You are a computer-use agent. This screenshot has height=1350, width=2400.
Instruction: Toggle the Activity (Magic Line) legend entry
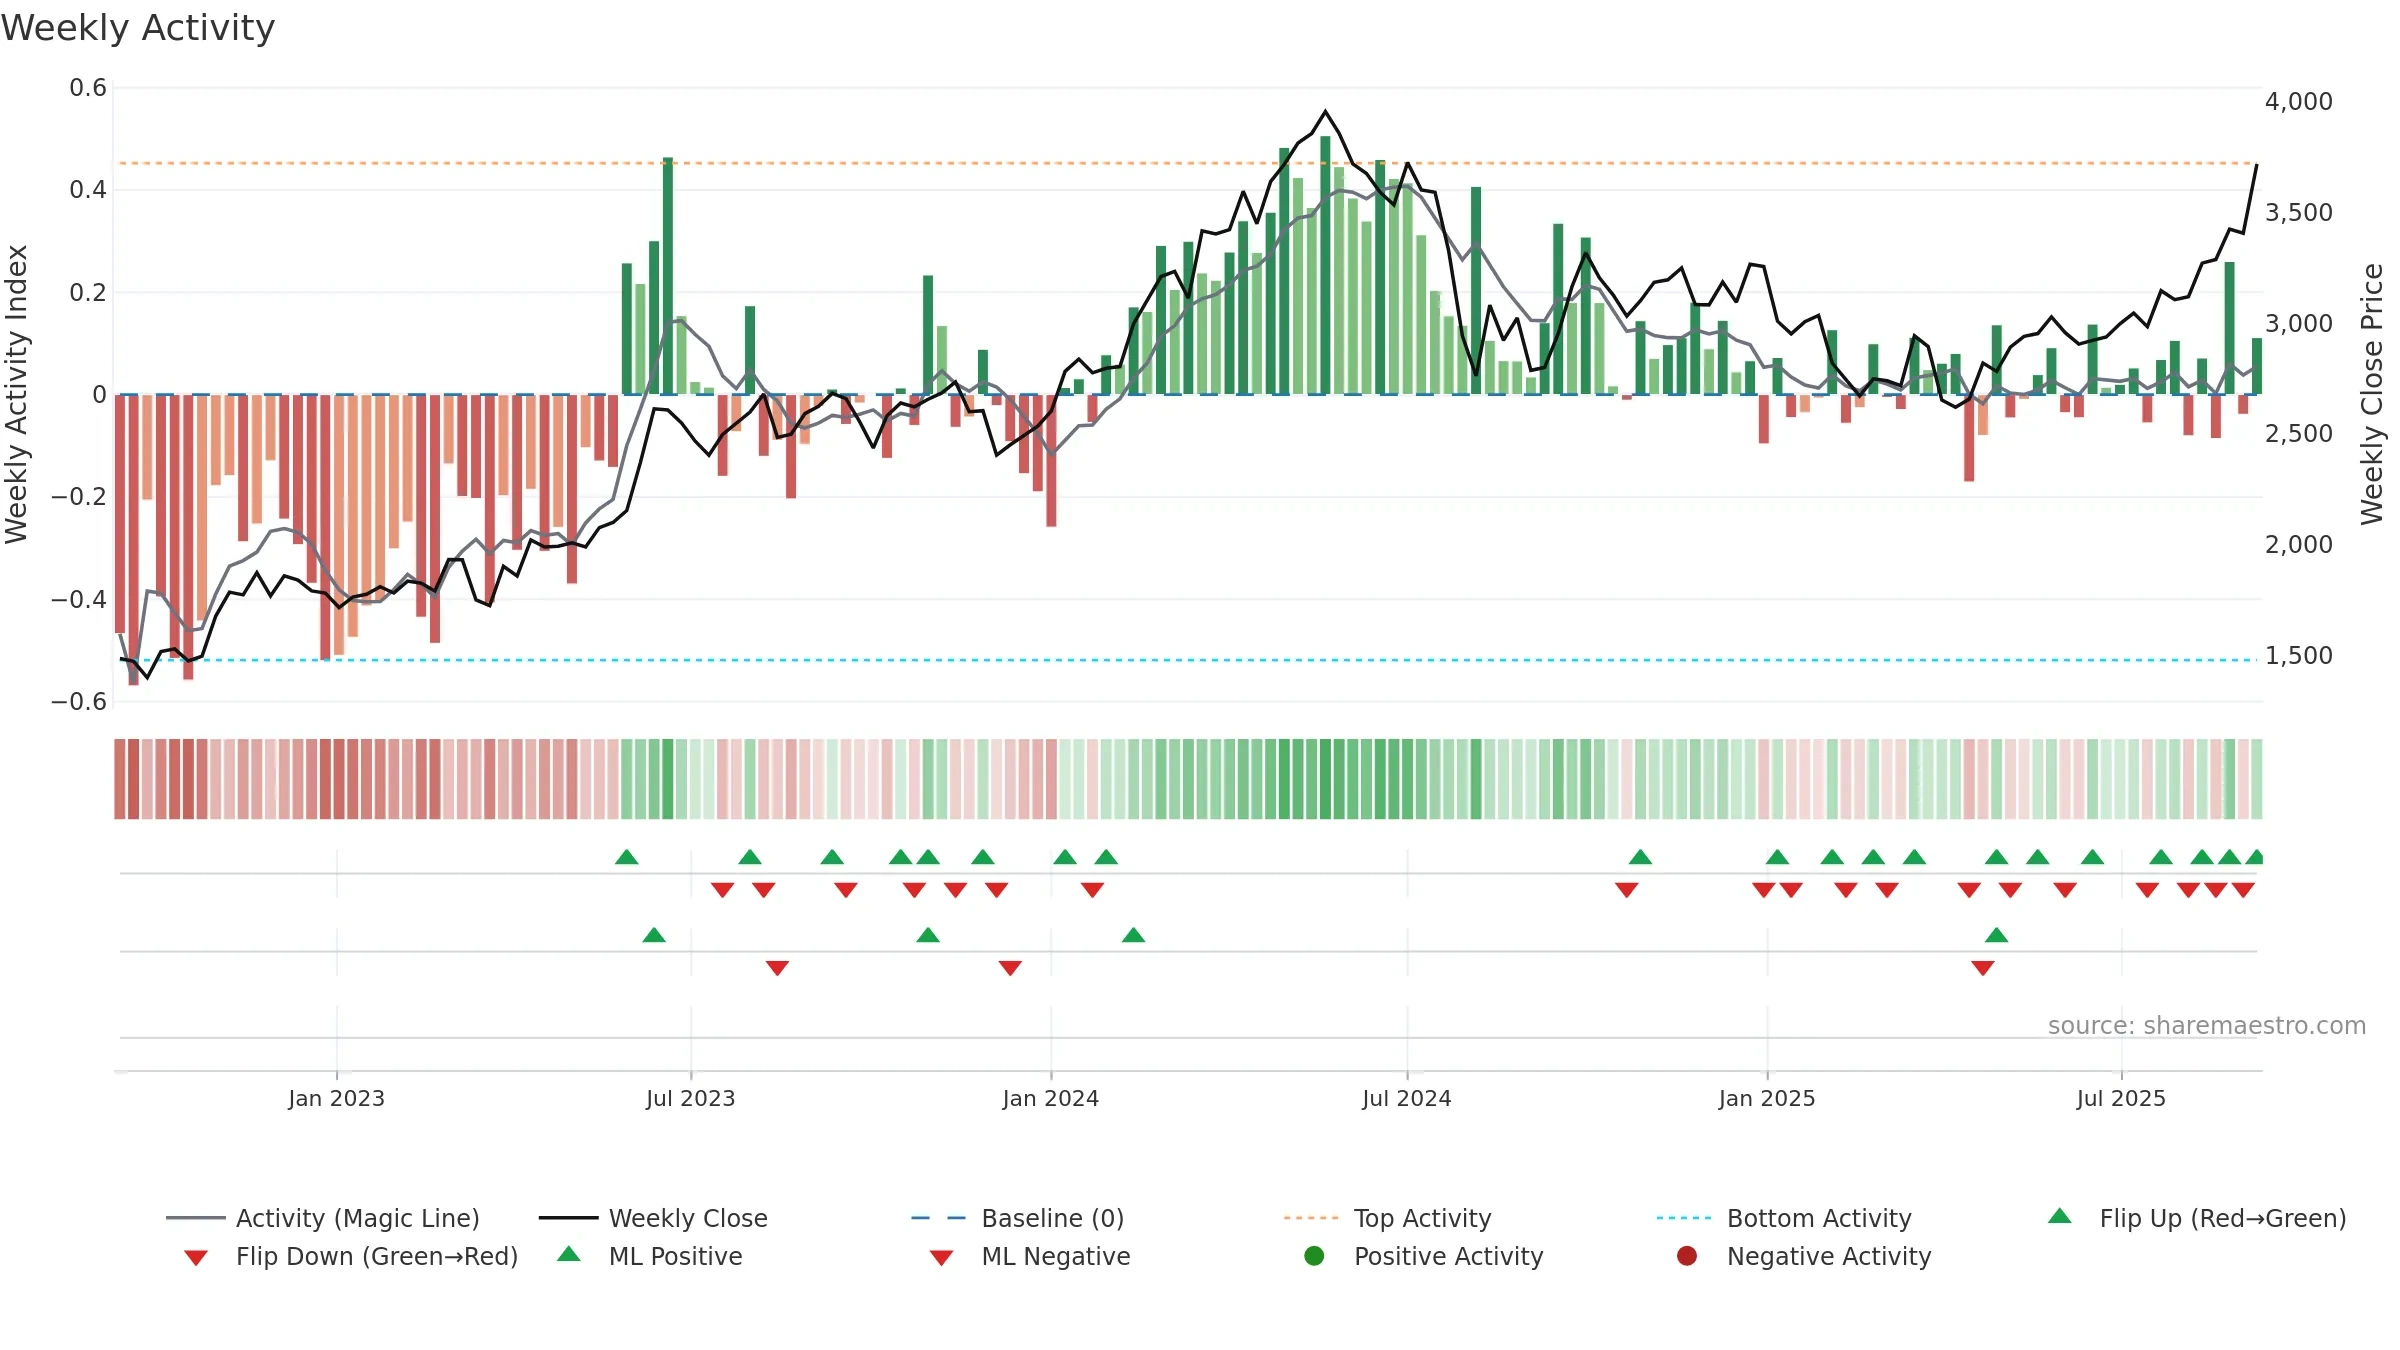coord(323,1218)
